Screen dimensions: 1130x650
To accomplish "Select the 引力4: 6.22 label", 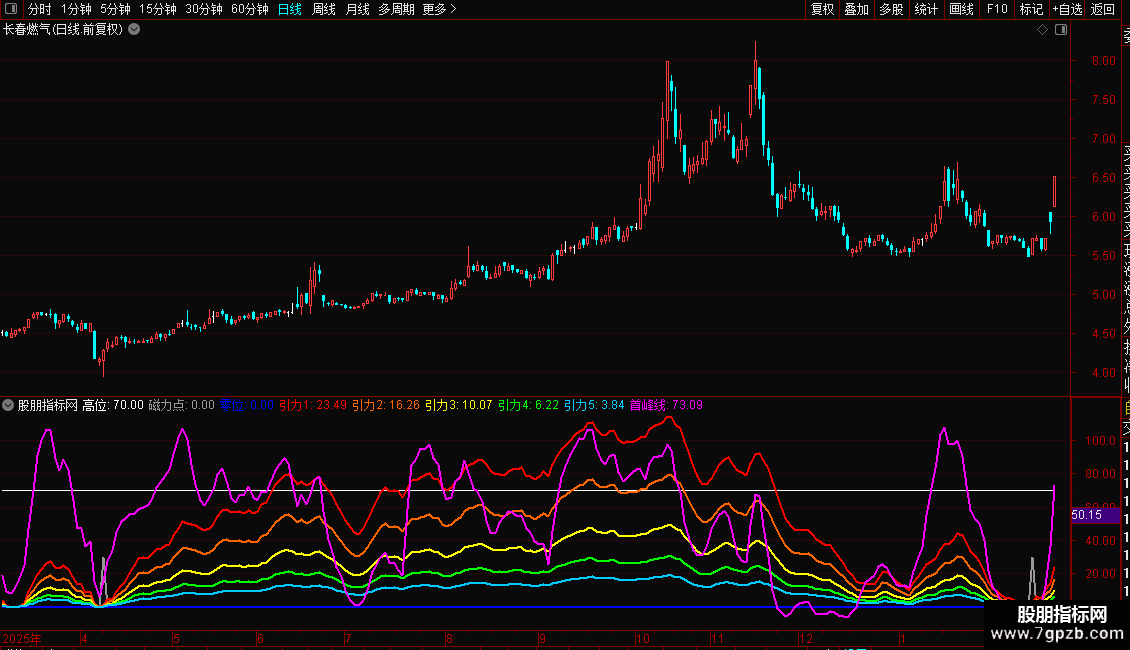I will [x=528, y=405].
